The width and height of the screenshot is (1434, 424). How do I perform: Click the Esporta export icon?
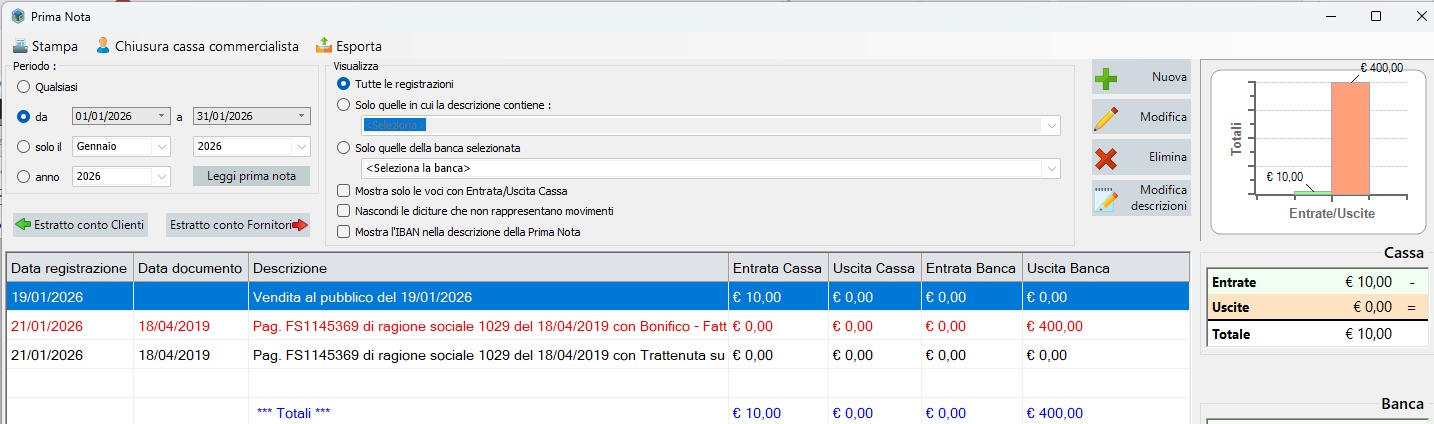[x=323, y=46]
